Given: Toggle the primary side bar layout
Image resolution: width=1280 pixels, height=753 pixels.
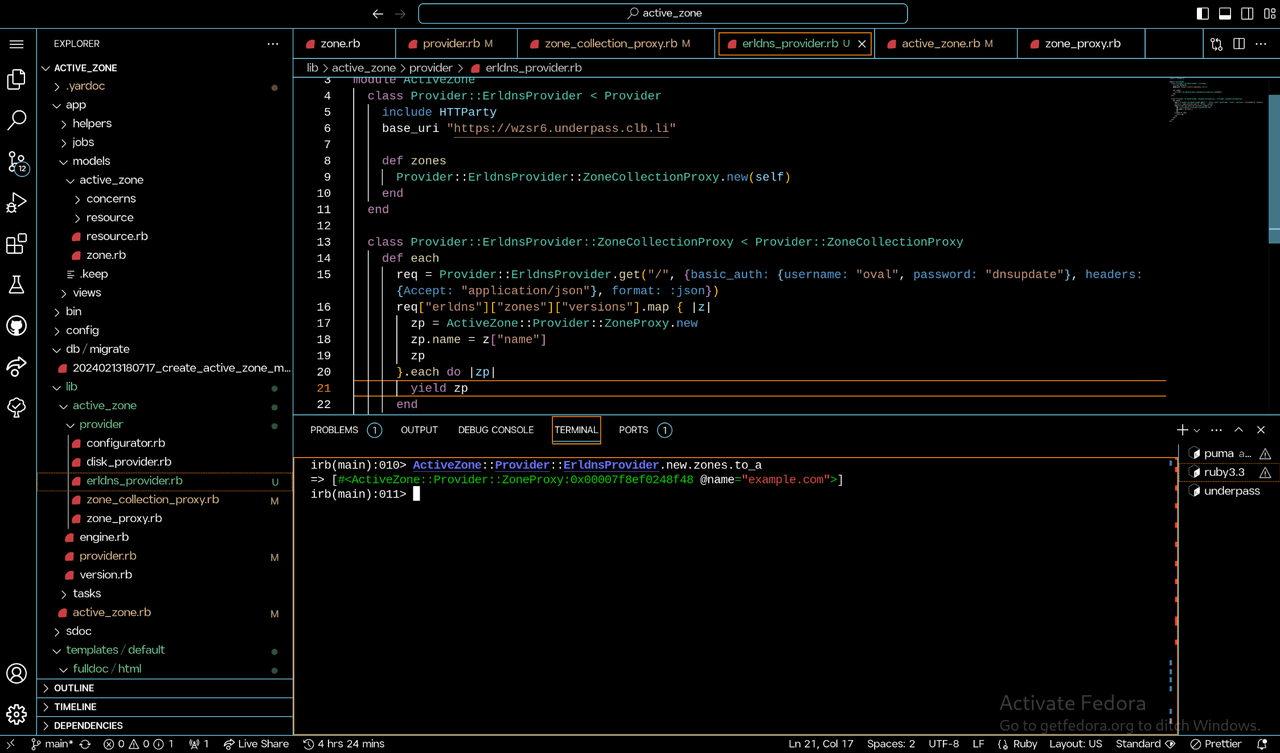Looking at the screenshot, I should (x=1202, y=14).
